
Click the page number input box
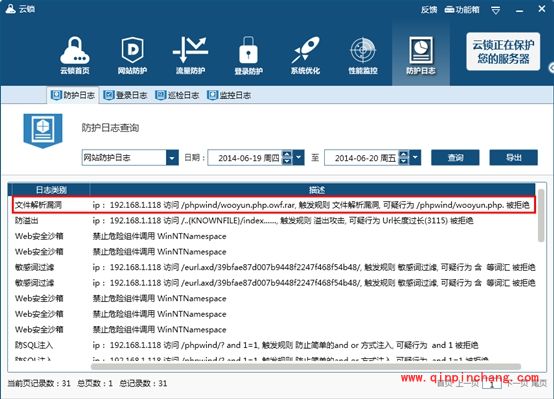(x=492, y=384)
